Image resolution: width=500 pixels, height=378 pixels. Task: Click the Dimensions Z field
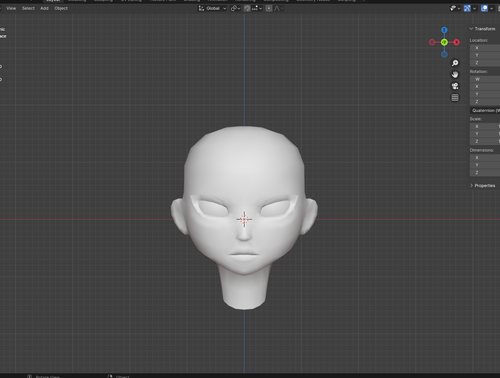tap(485, 173)
